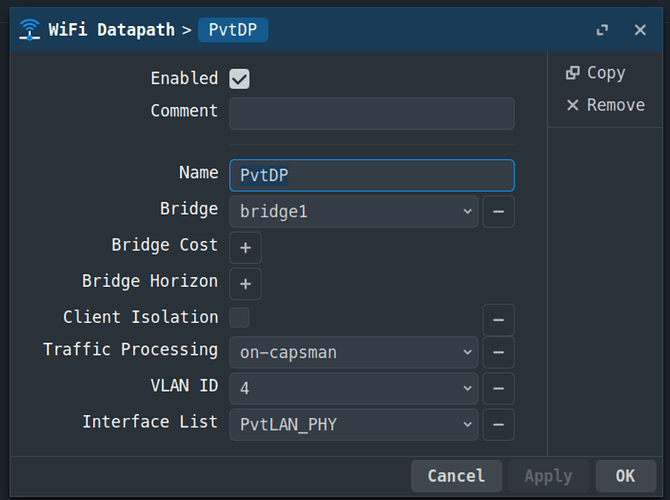Click the plus button for Bridge Horizon

click(x=245, y=284)
